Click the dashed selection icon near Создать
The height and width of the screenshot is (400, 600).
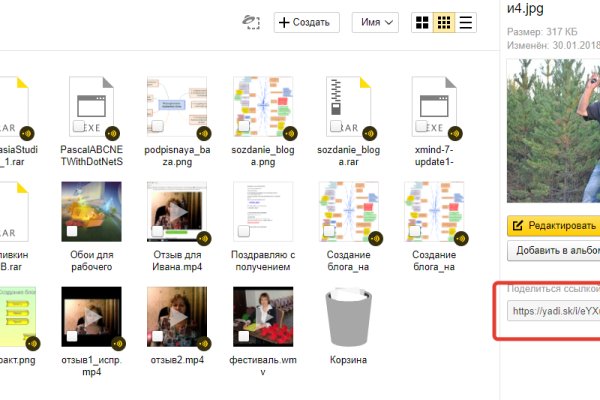click(251, 22)
